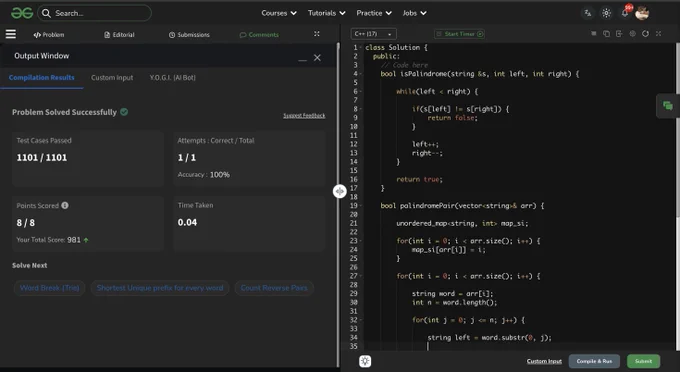Expand the Courses menu
680x372 pixels.
click(279, 13)
